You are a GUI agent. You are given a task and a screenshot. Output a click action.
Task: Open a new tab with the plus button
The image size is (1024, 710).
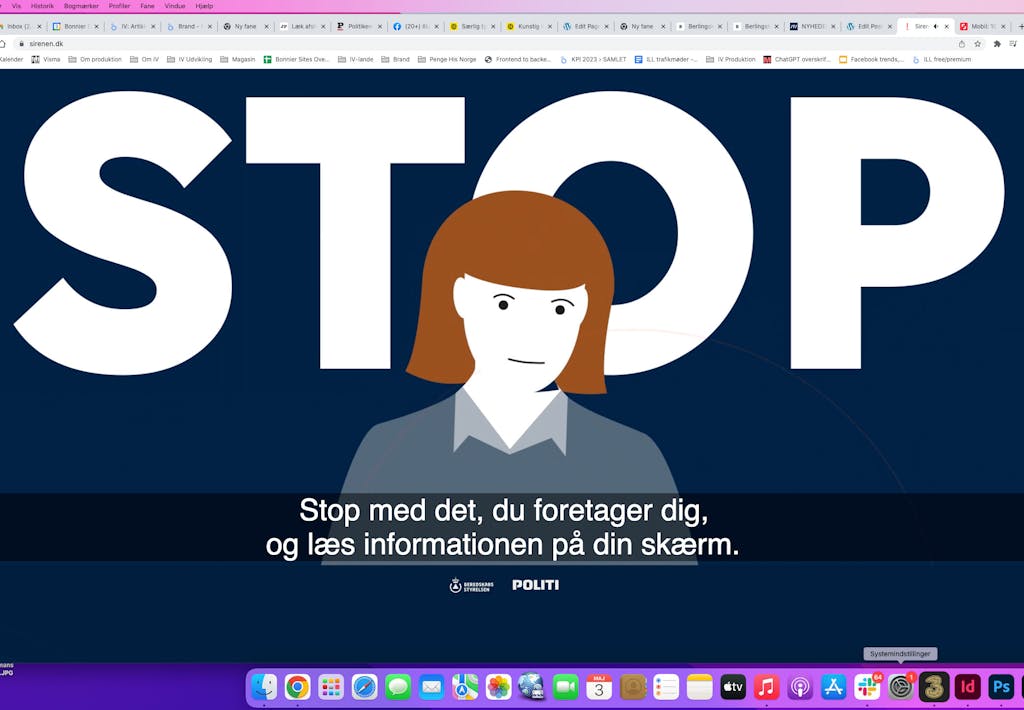1019,26
